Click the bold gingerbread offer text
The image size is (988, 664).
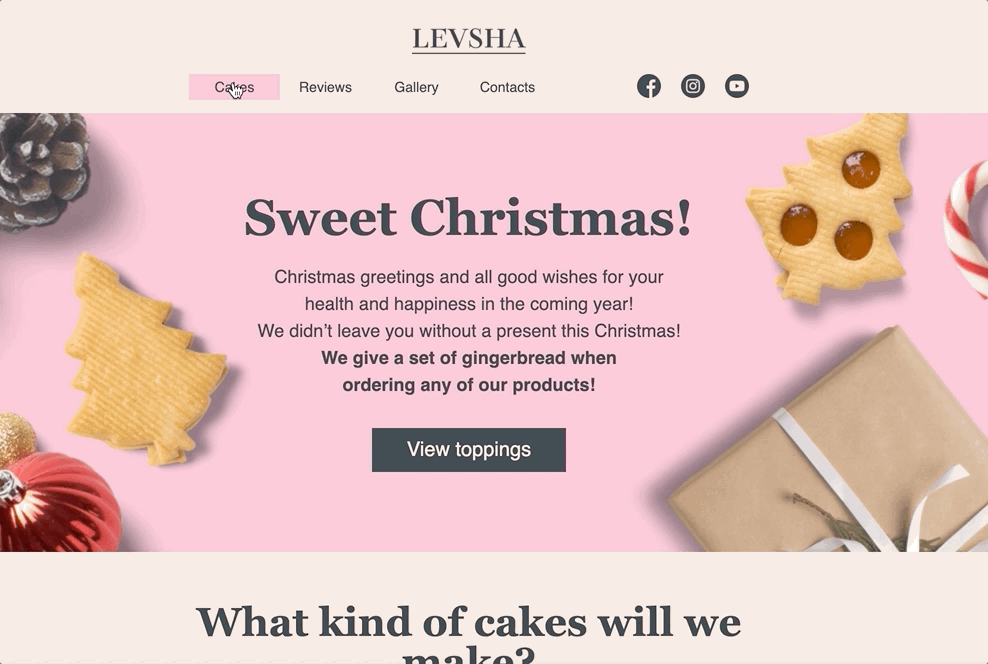[469, 372]
